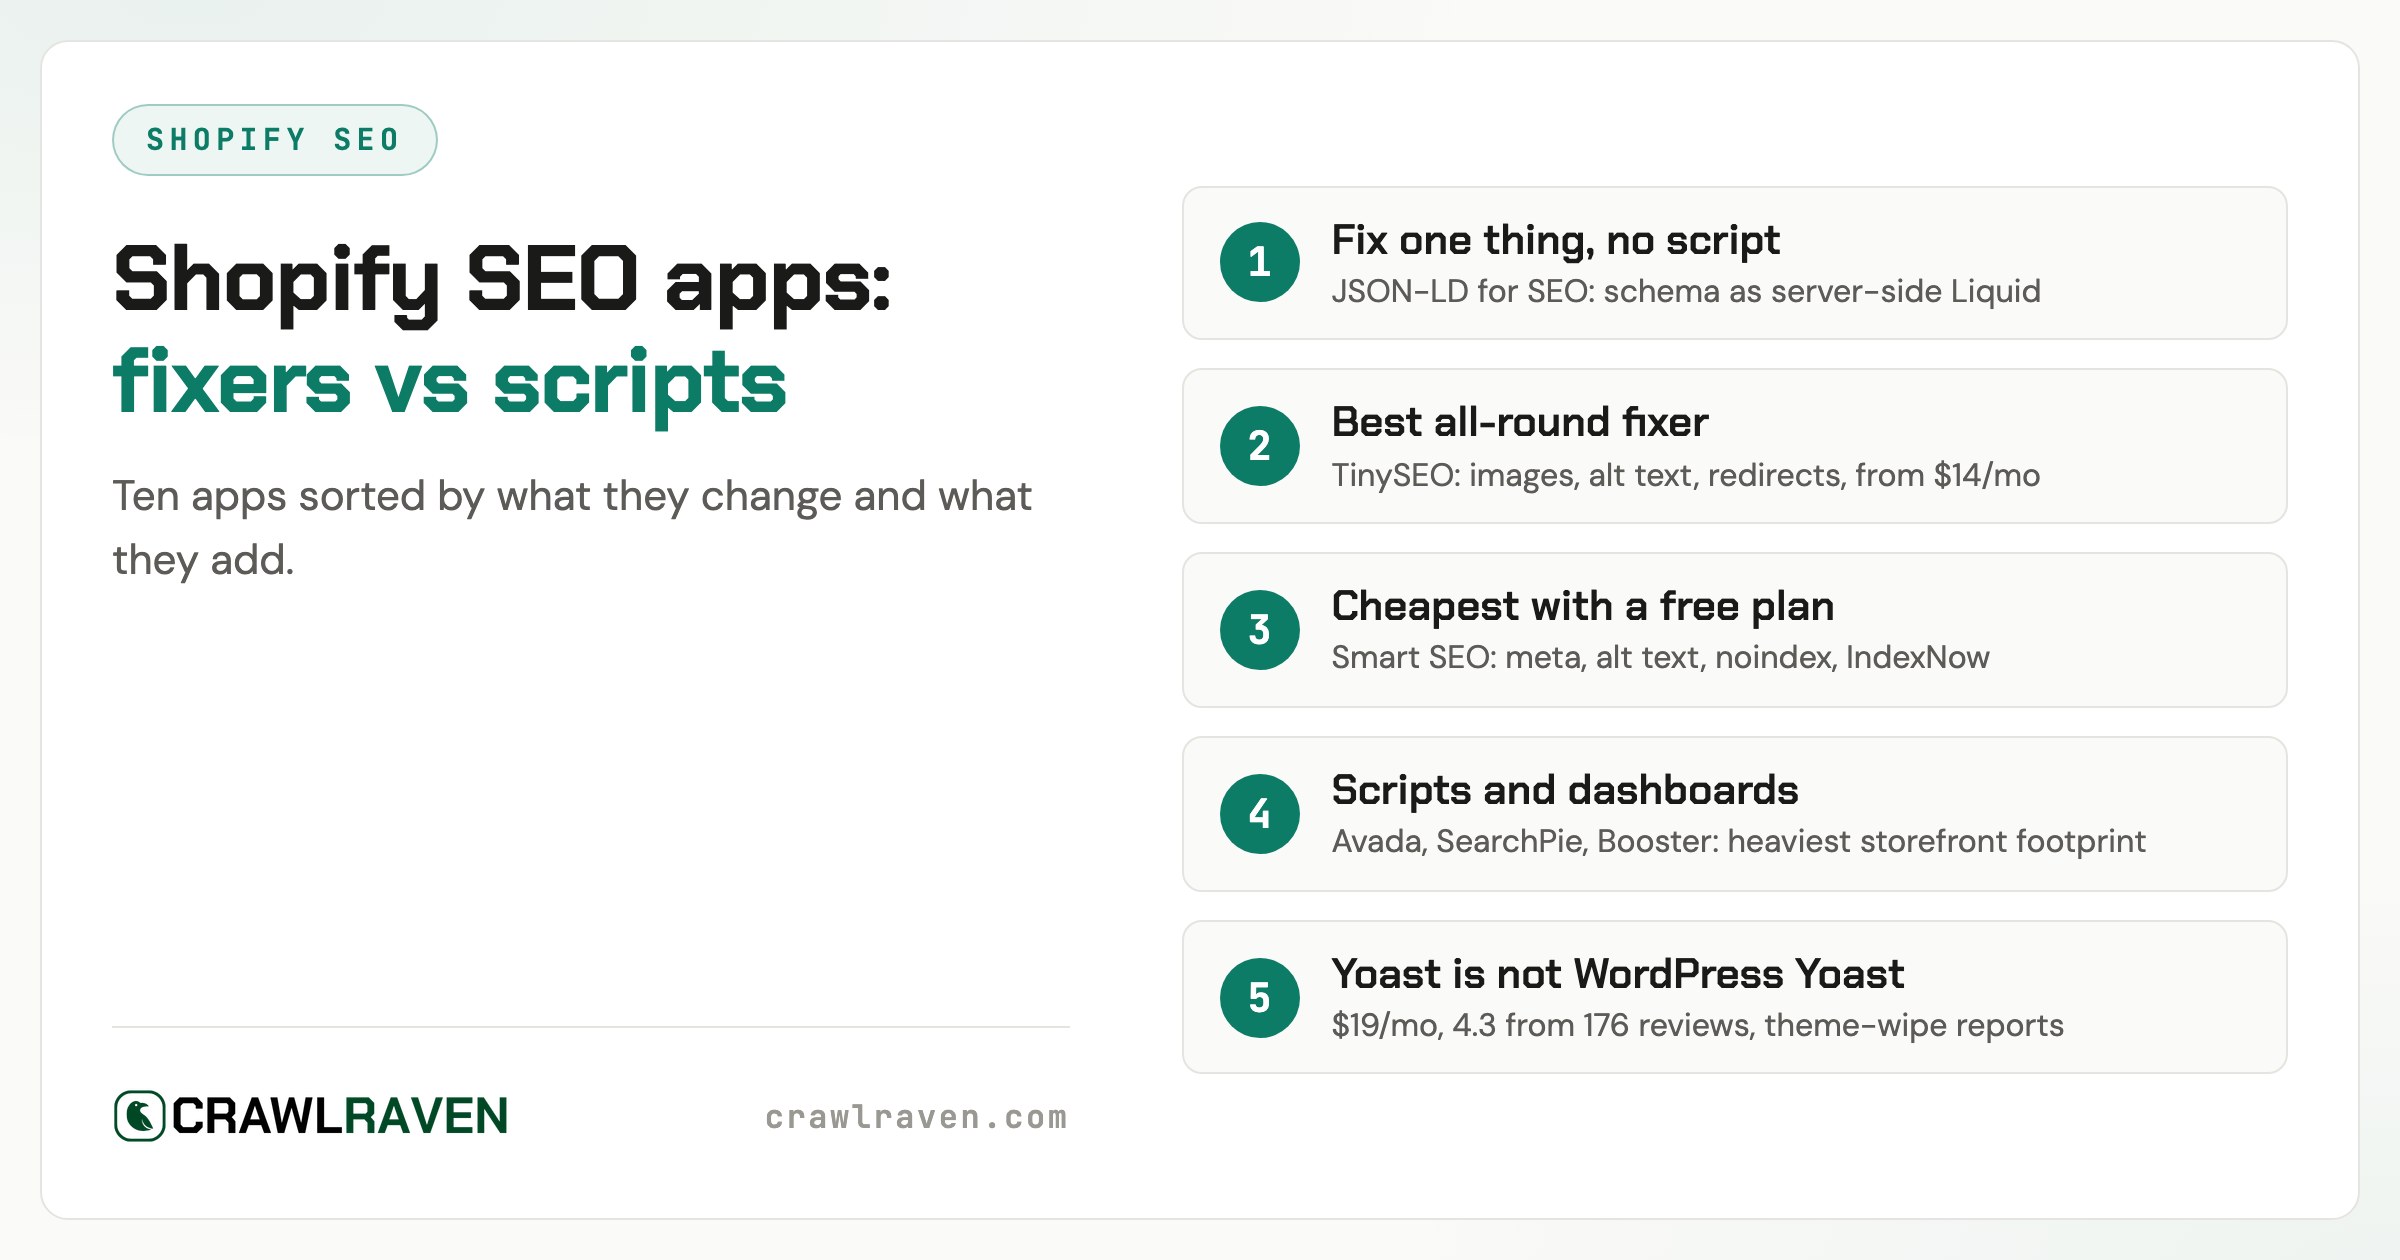Image resolution: width=2400 pixels, height=1260 pixels.
Task: Click the 'Shopify SEO apps:' title line
Action: pyautogui.click(x=502, y=284)
